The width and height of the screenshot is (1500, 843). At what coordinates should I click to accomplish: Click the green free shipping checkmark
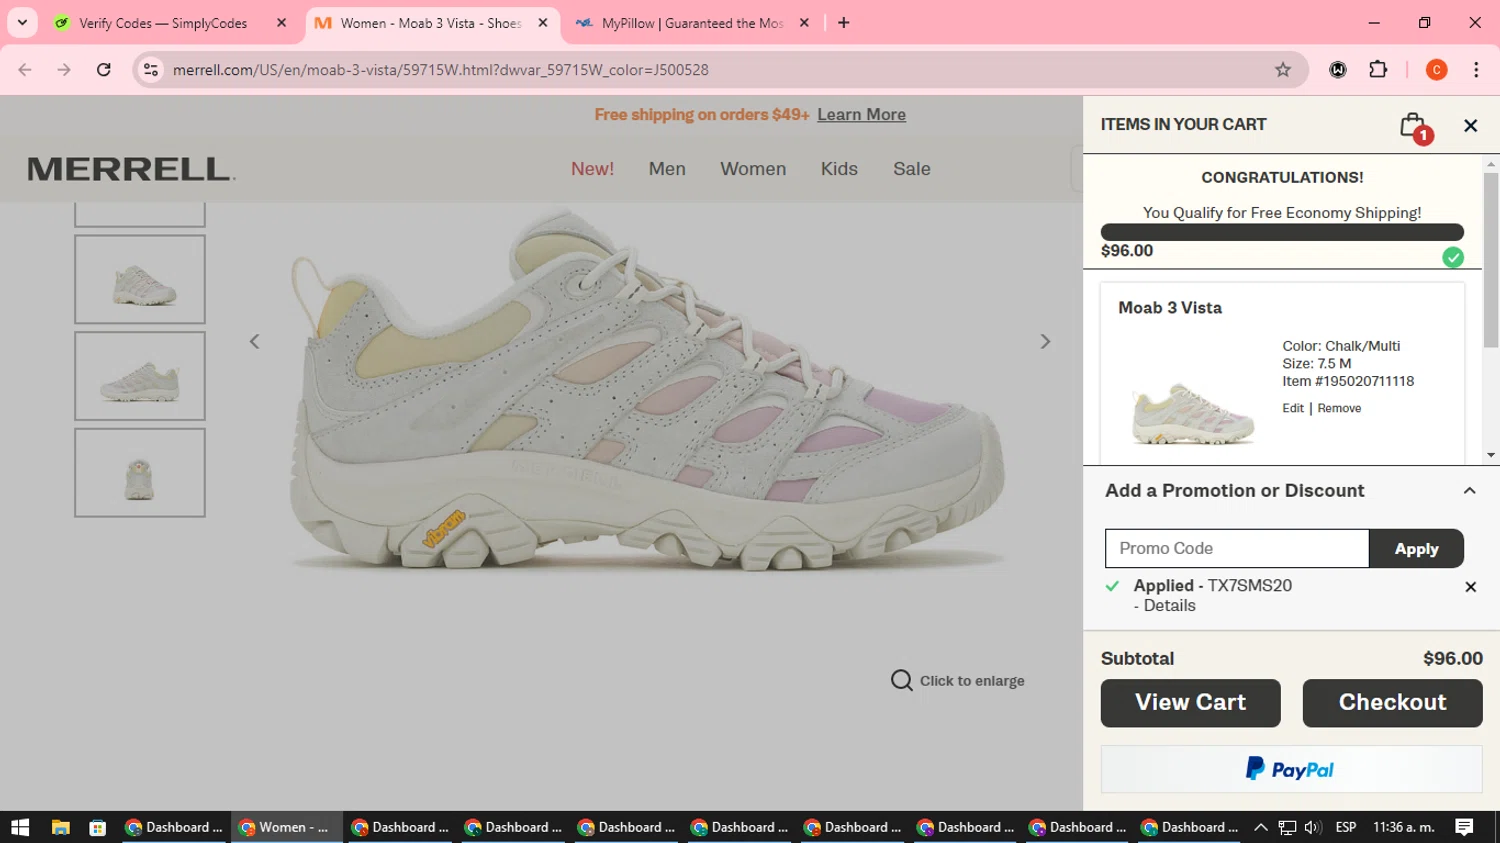point(1453,257)
